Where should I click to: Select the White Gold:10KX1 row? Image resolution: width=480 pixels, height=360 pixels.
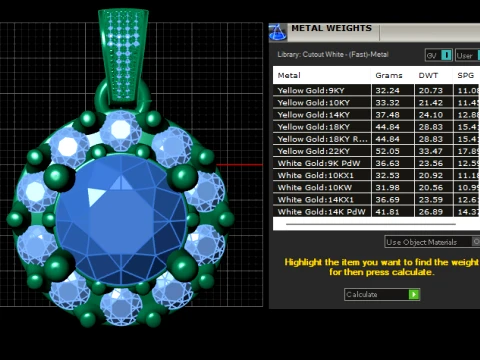376,175
